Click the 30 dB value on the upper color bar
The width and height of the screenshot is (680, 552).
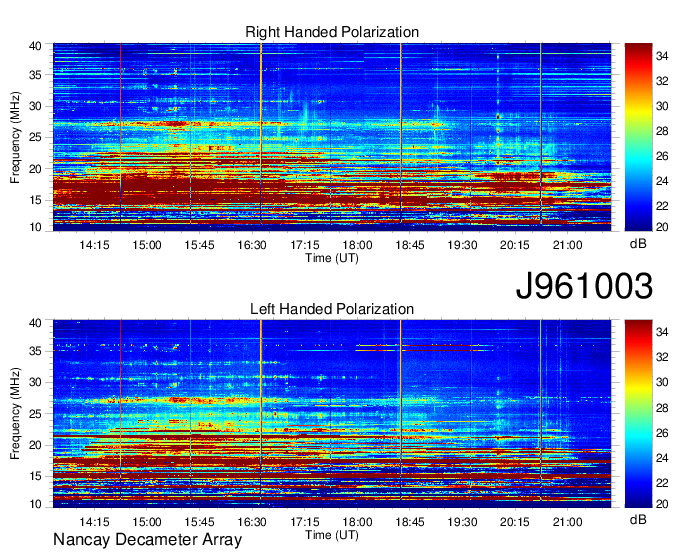point(662,106)
